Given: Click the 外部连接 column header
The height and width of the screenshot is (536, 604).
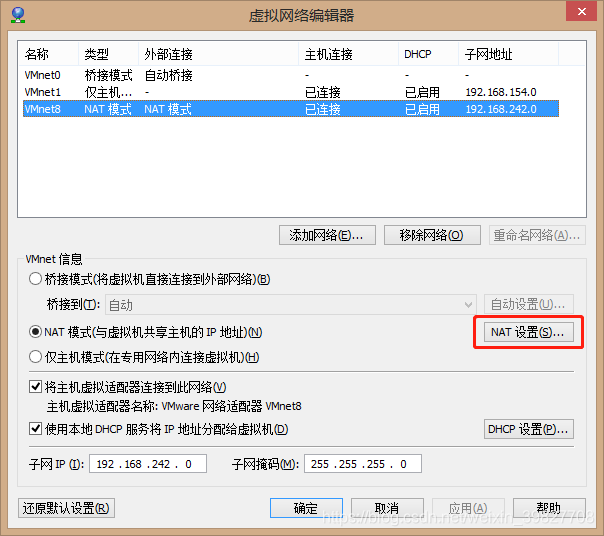Looking at the screenshot, I should pyautogui.click(x=218, y=54).
